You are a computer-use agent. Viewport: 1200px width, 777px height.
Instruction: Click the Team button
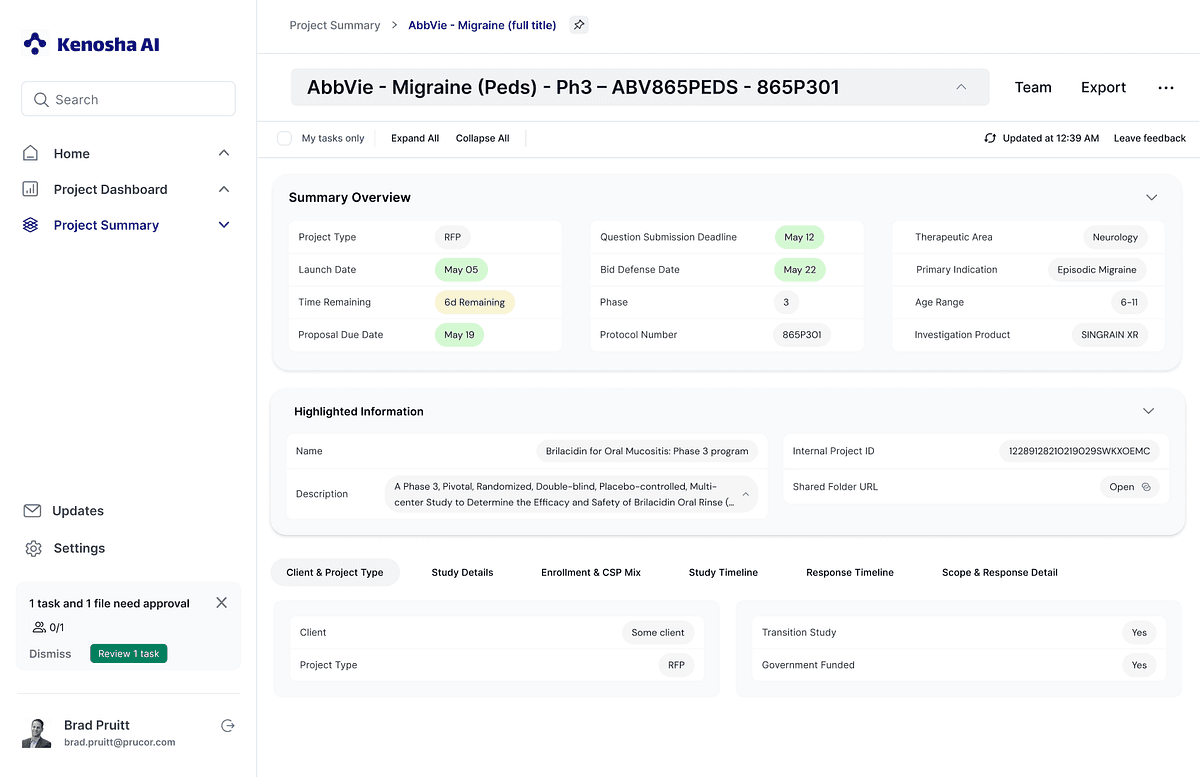(1033, 88)
